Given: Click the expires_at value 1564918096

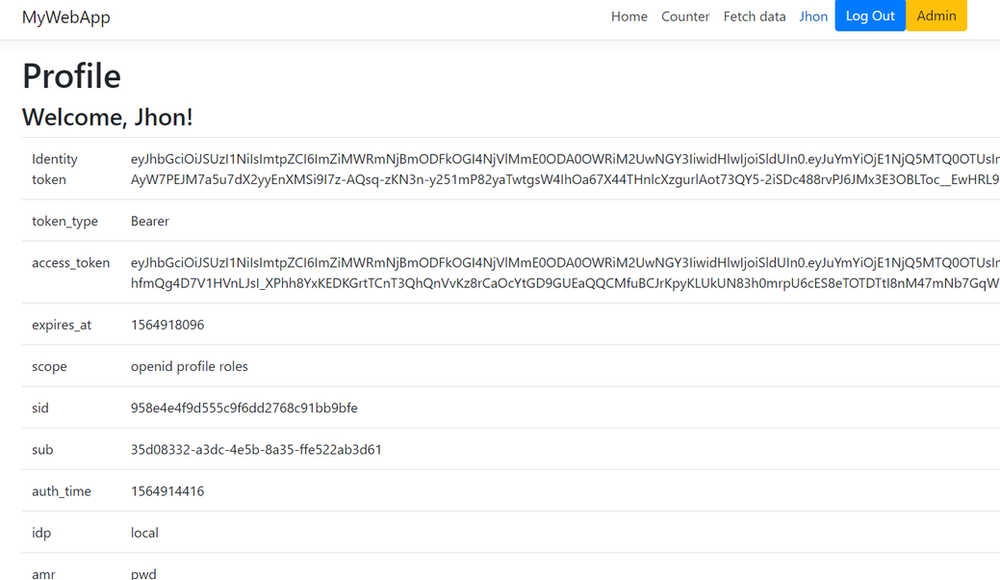Looking at the screenshot, I should pos(167,325).
